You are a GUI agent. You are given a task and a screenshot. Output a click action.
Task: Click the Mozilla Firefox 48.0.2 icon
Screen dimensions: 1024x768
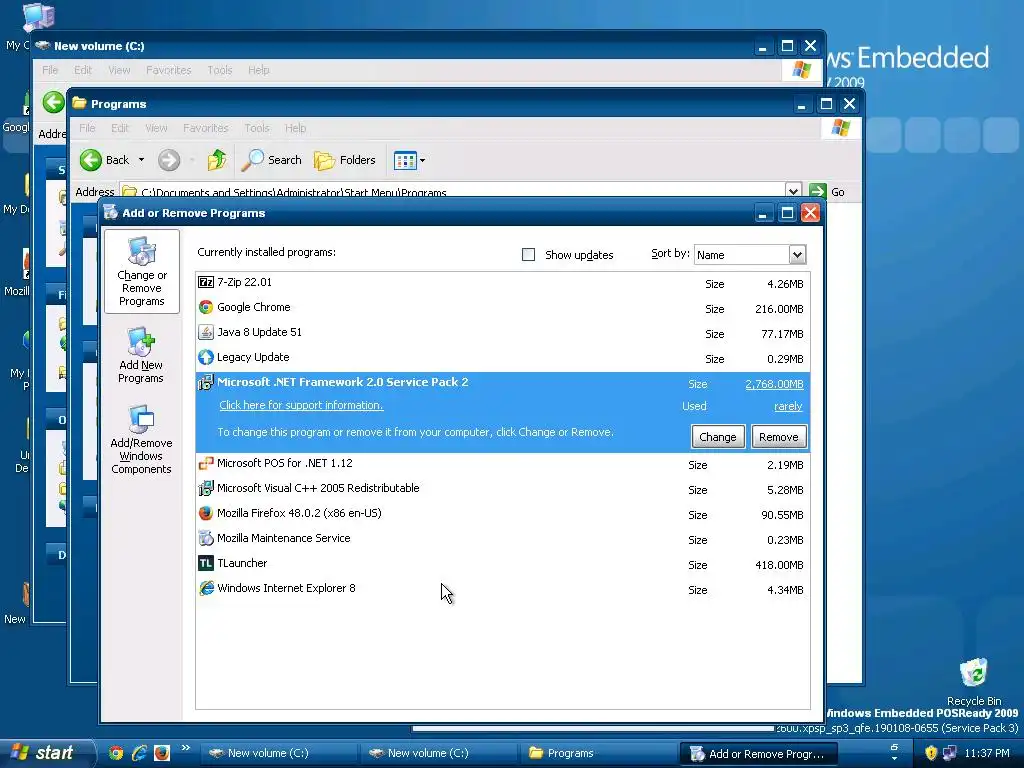coord(206,513)
